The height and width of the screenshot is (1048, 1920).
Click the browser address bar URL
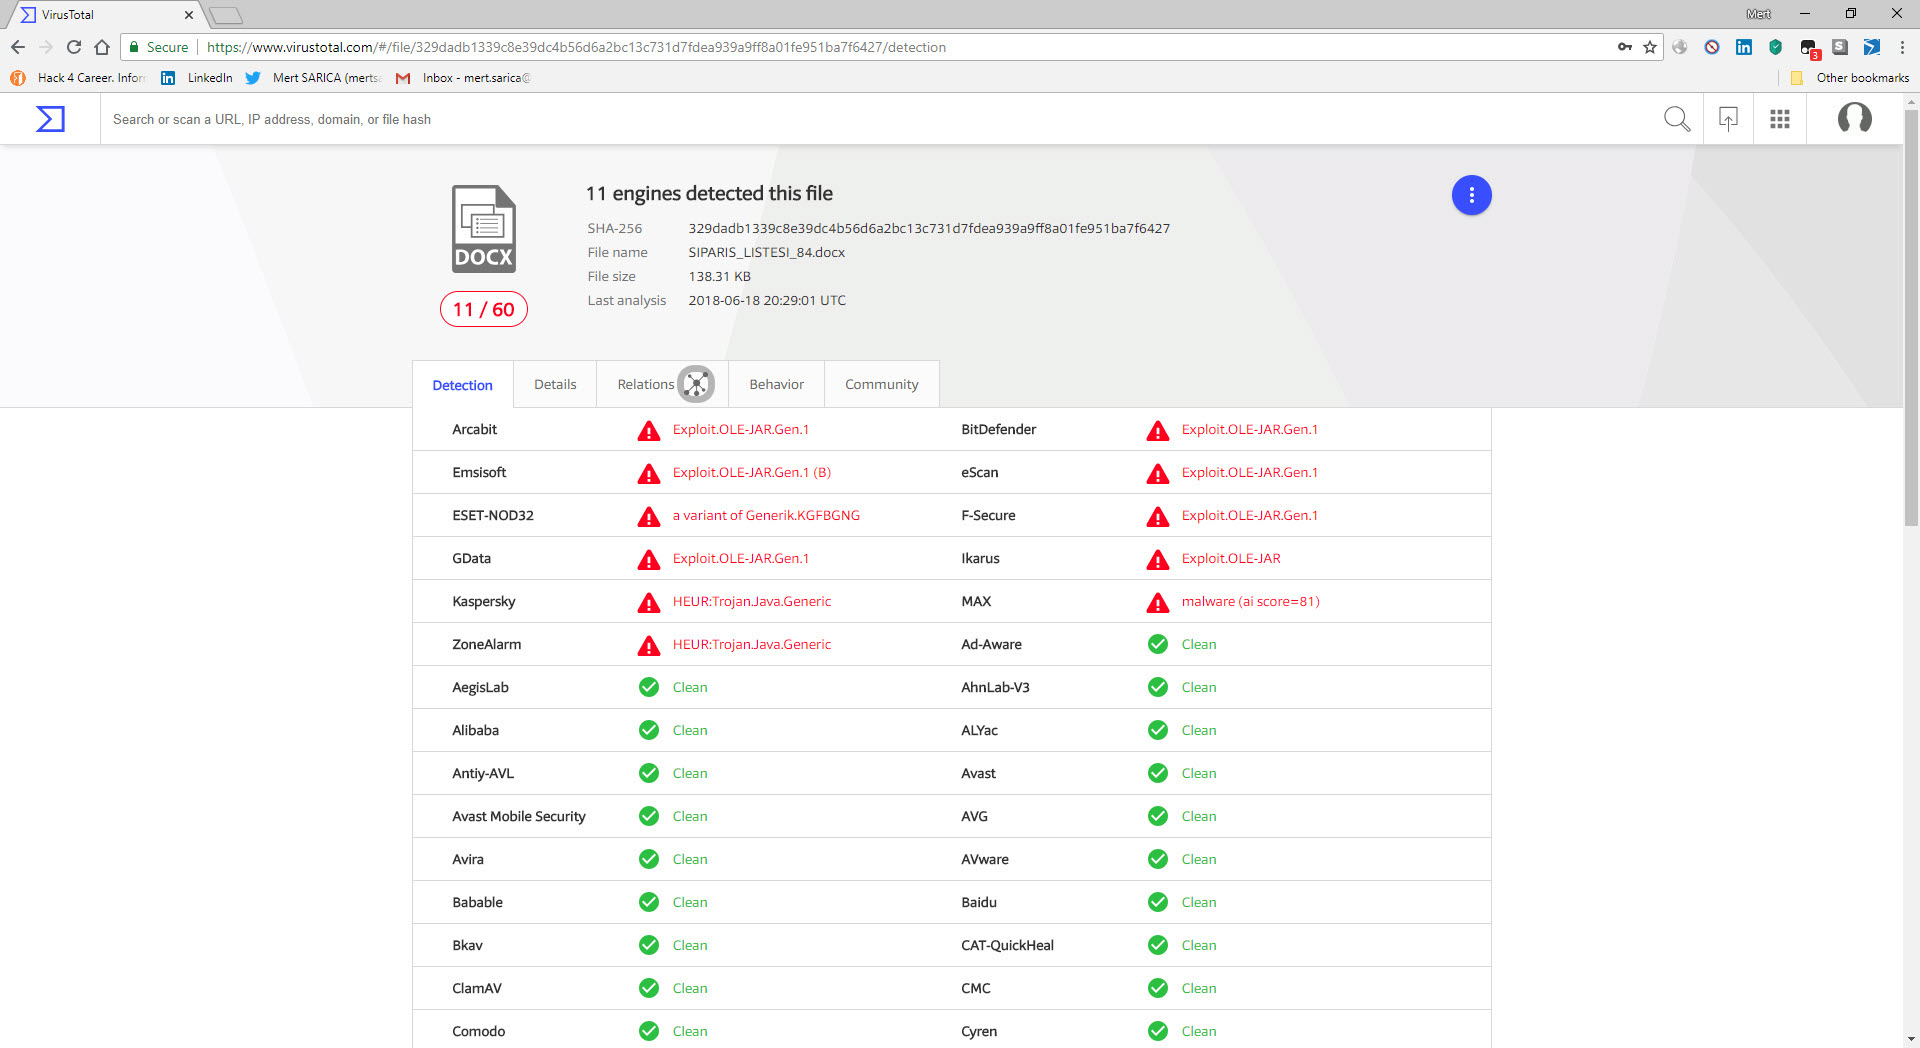pos(576,47)
